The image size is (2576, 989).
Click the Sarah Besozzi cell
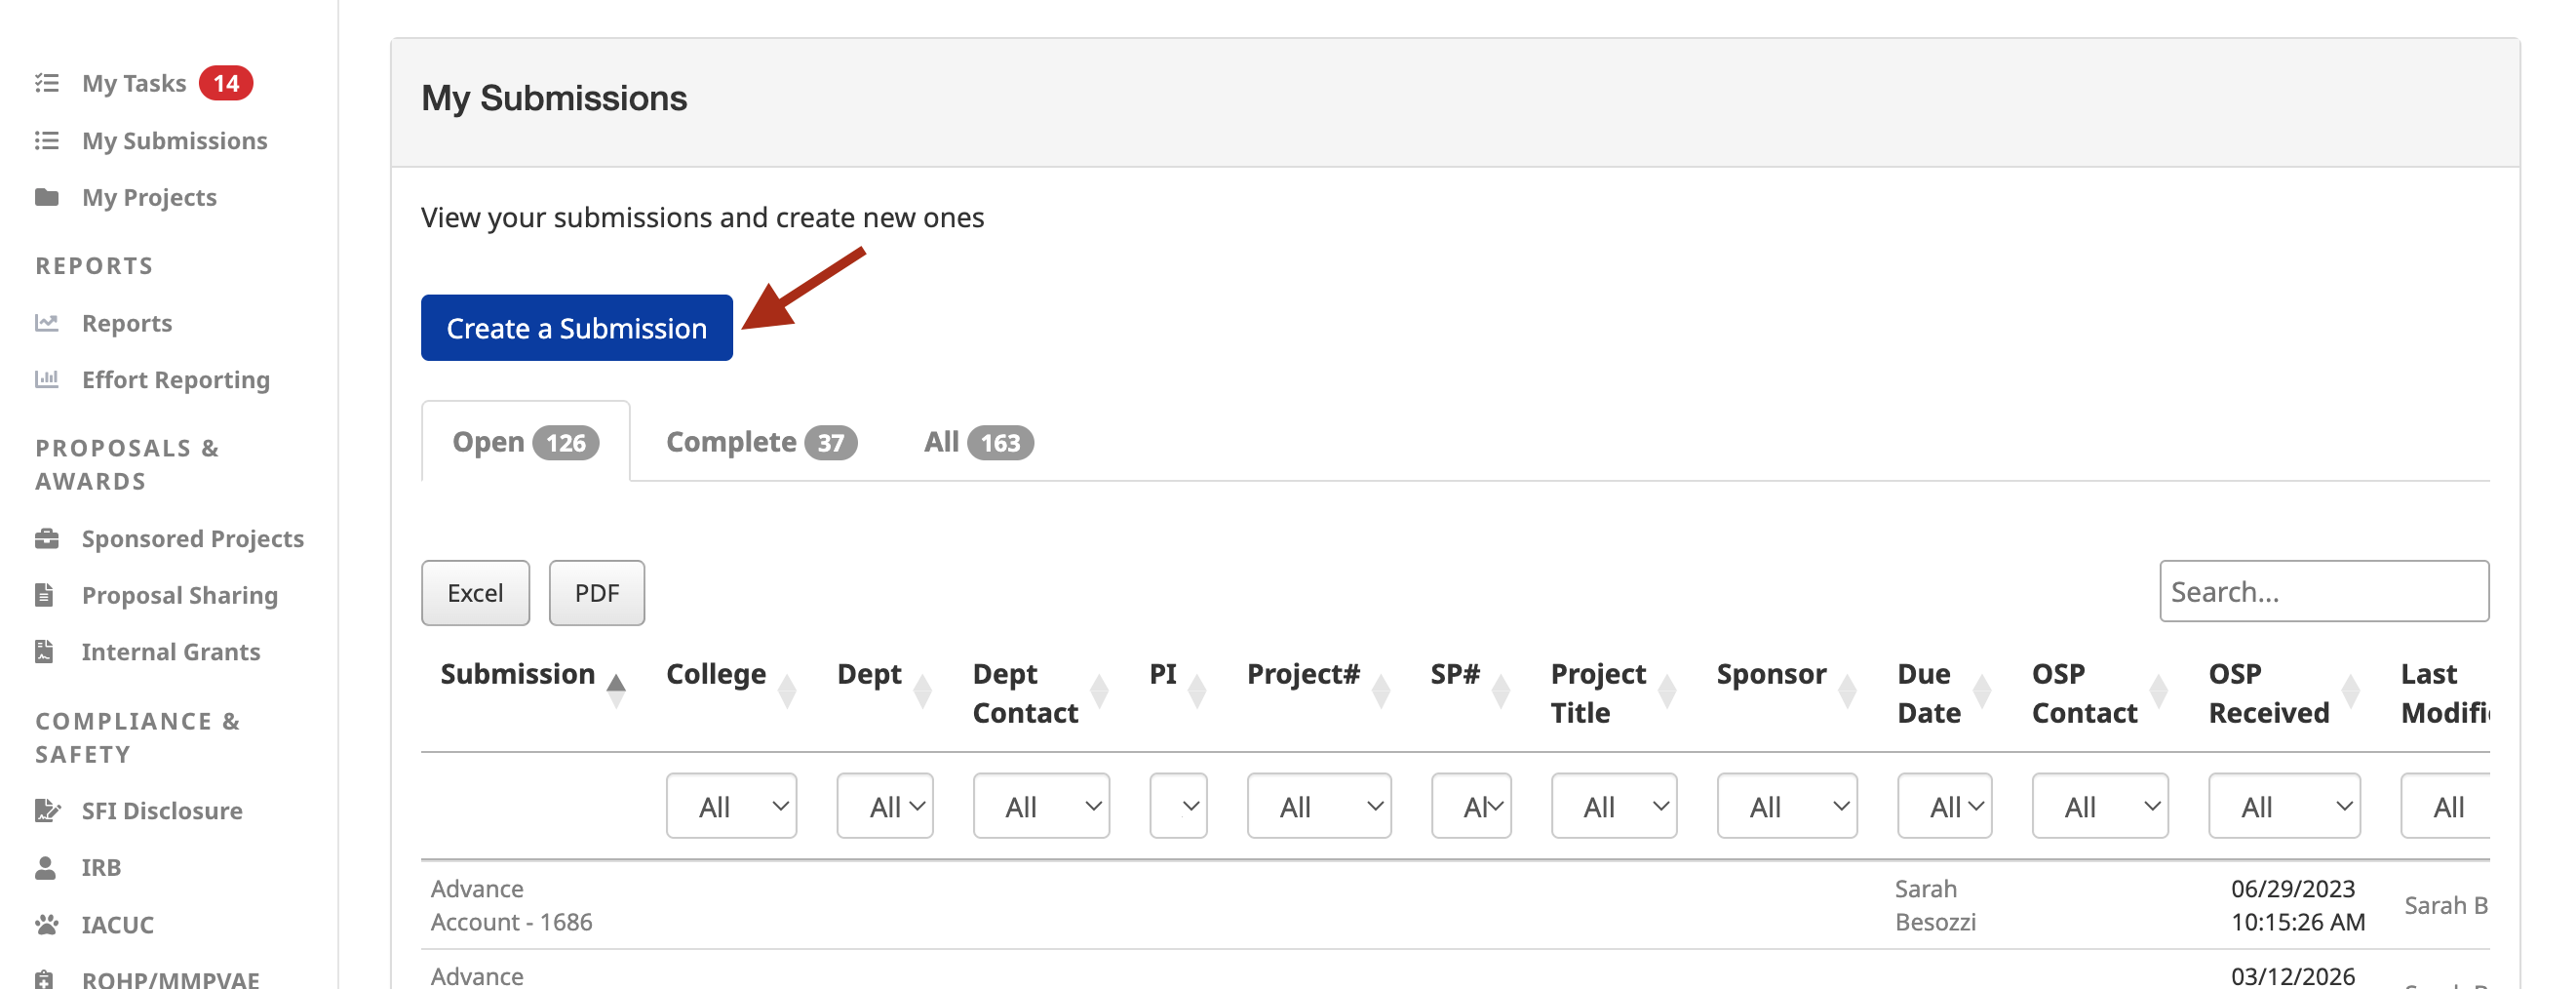click(1935, 904)
